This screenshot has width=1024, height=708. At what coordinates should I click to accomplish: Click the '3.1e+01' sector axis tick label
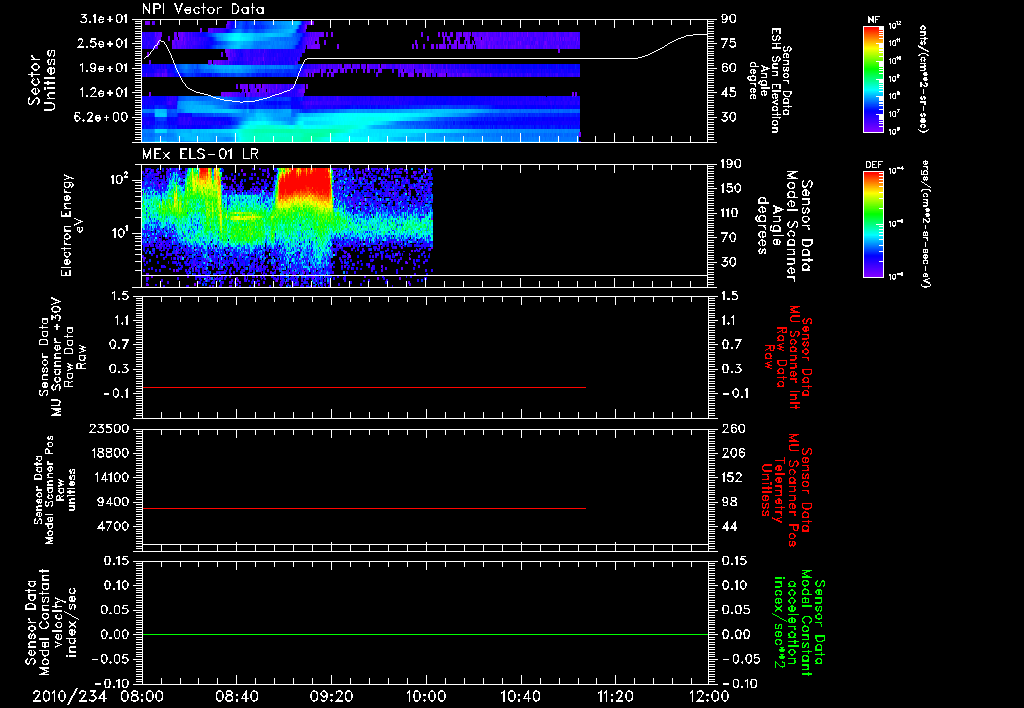(104, 19)
